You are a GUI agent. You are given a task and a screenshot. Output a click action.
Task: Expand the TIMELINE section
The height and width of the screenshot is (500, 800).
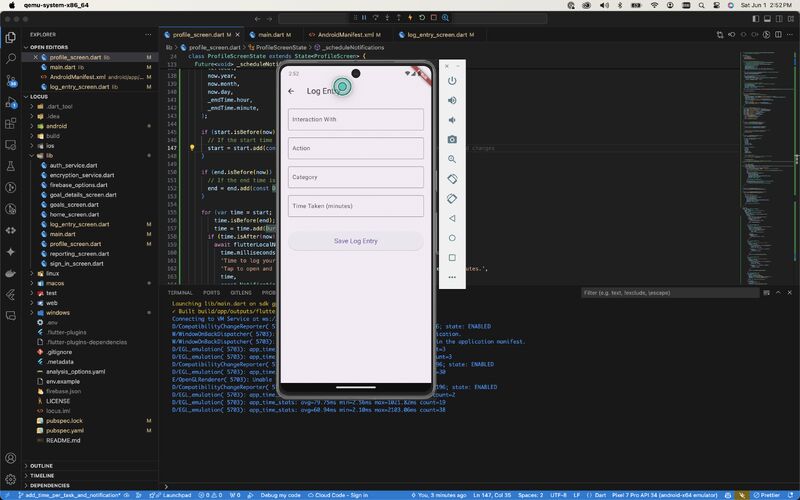coord(42,475)
